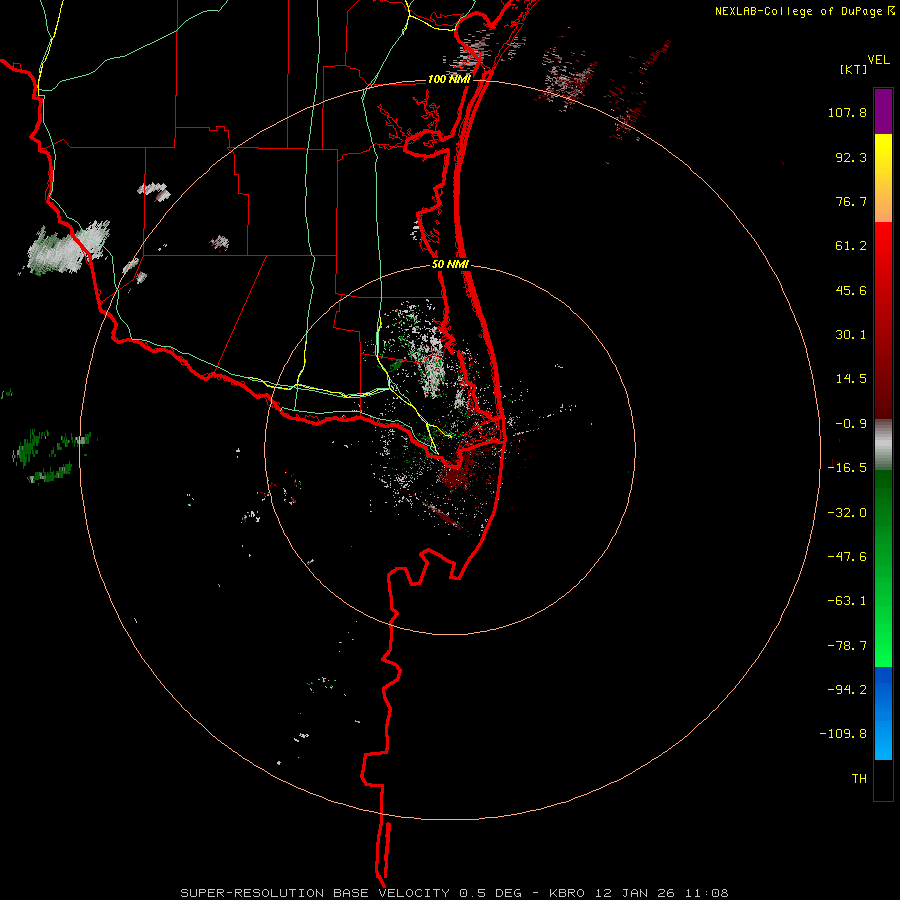Click the 50 NMI range ring label

coord(450,265)
